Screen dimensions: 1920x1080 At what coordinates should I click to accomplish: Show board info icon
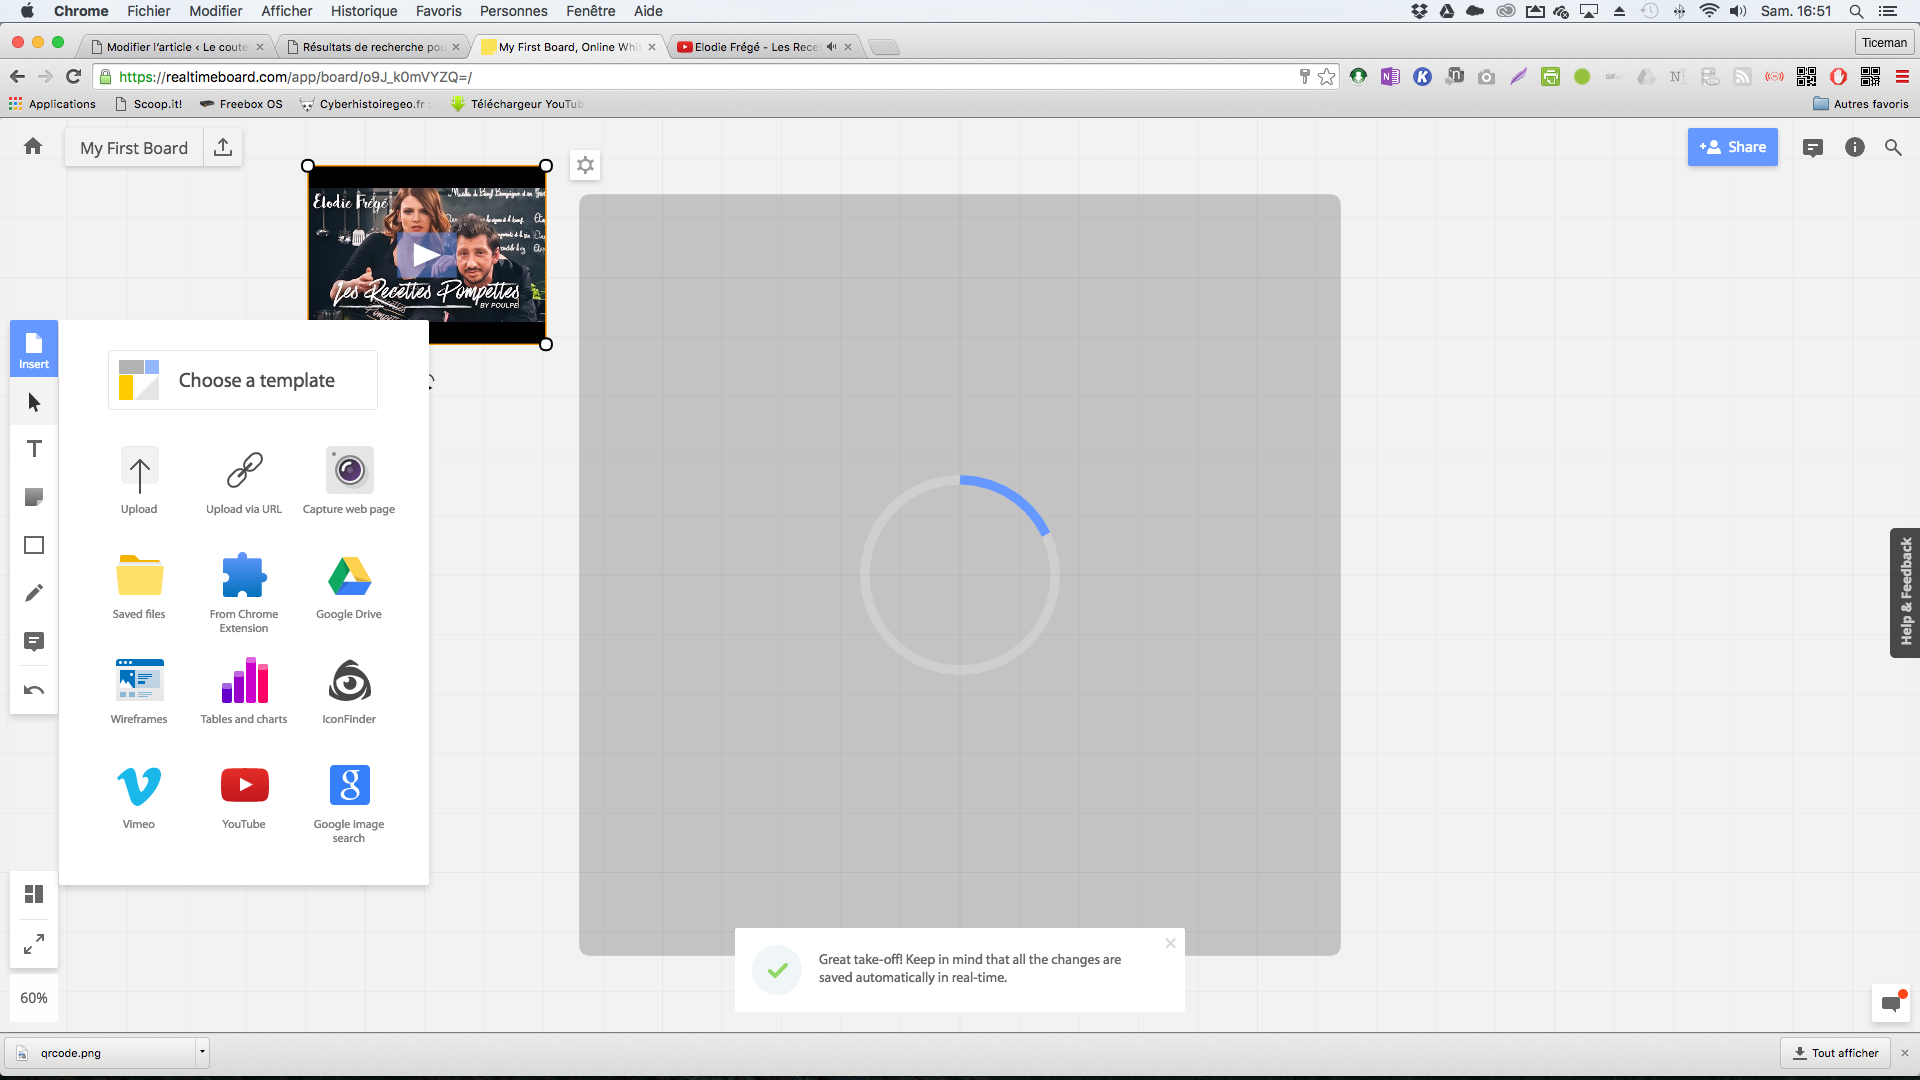pos(1855,148)
